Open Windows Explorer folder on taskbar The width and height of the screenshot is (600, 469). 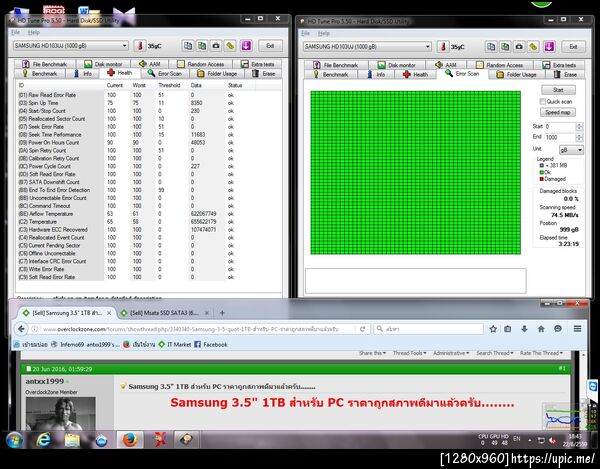click(72, 440)
